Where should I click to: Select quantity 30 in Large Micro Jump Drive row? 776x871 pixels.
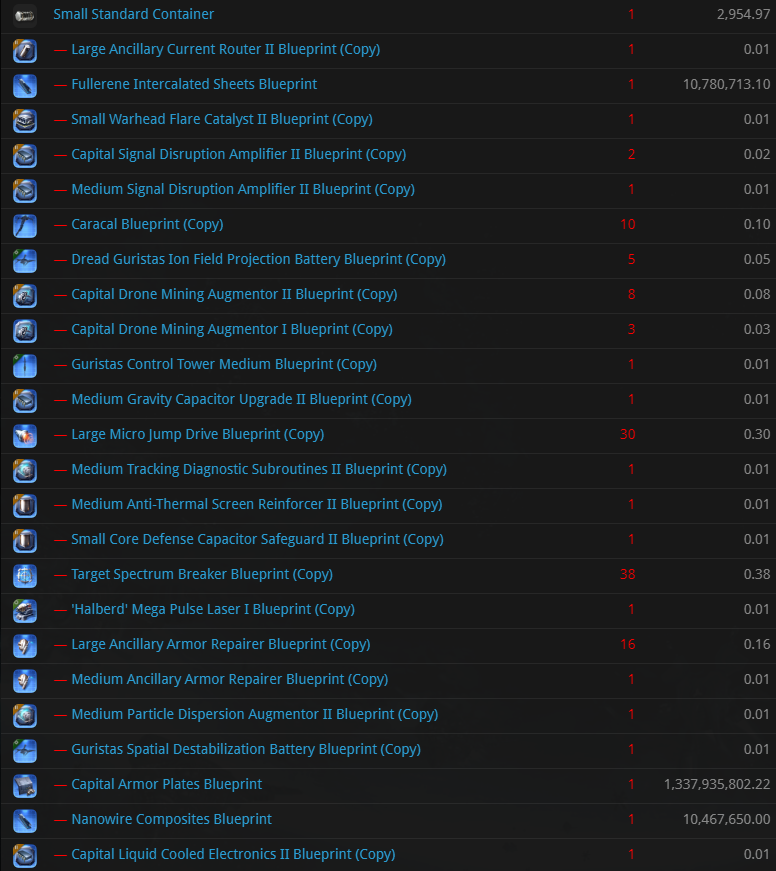point(628,434)
